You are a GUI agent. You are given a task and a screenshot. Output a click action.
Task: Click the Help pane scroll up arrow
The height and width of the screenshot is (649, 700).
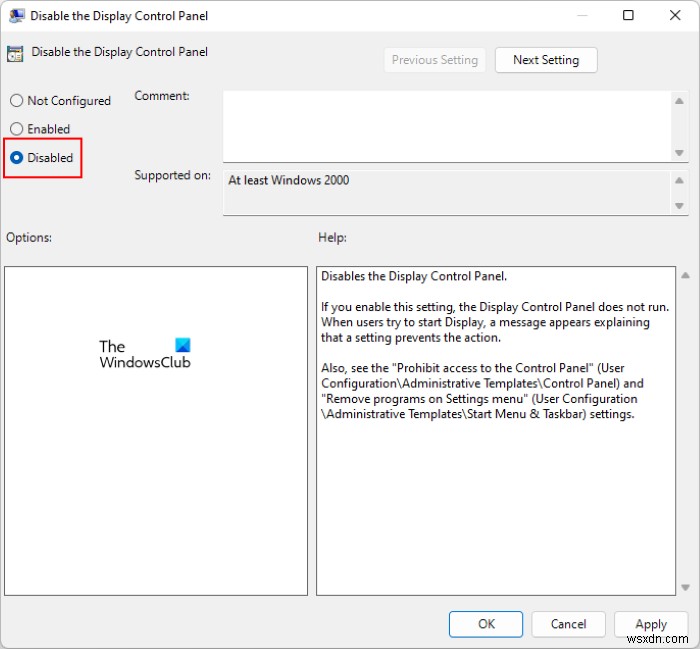[685, 275]
